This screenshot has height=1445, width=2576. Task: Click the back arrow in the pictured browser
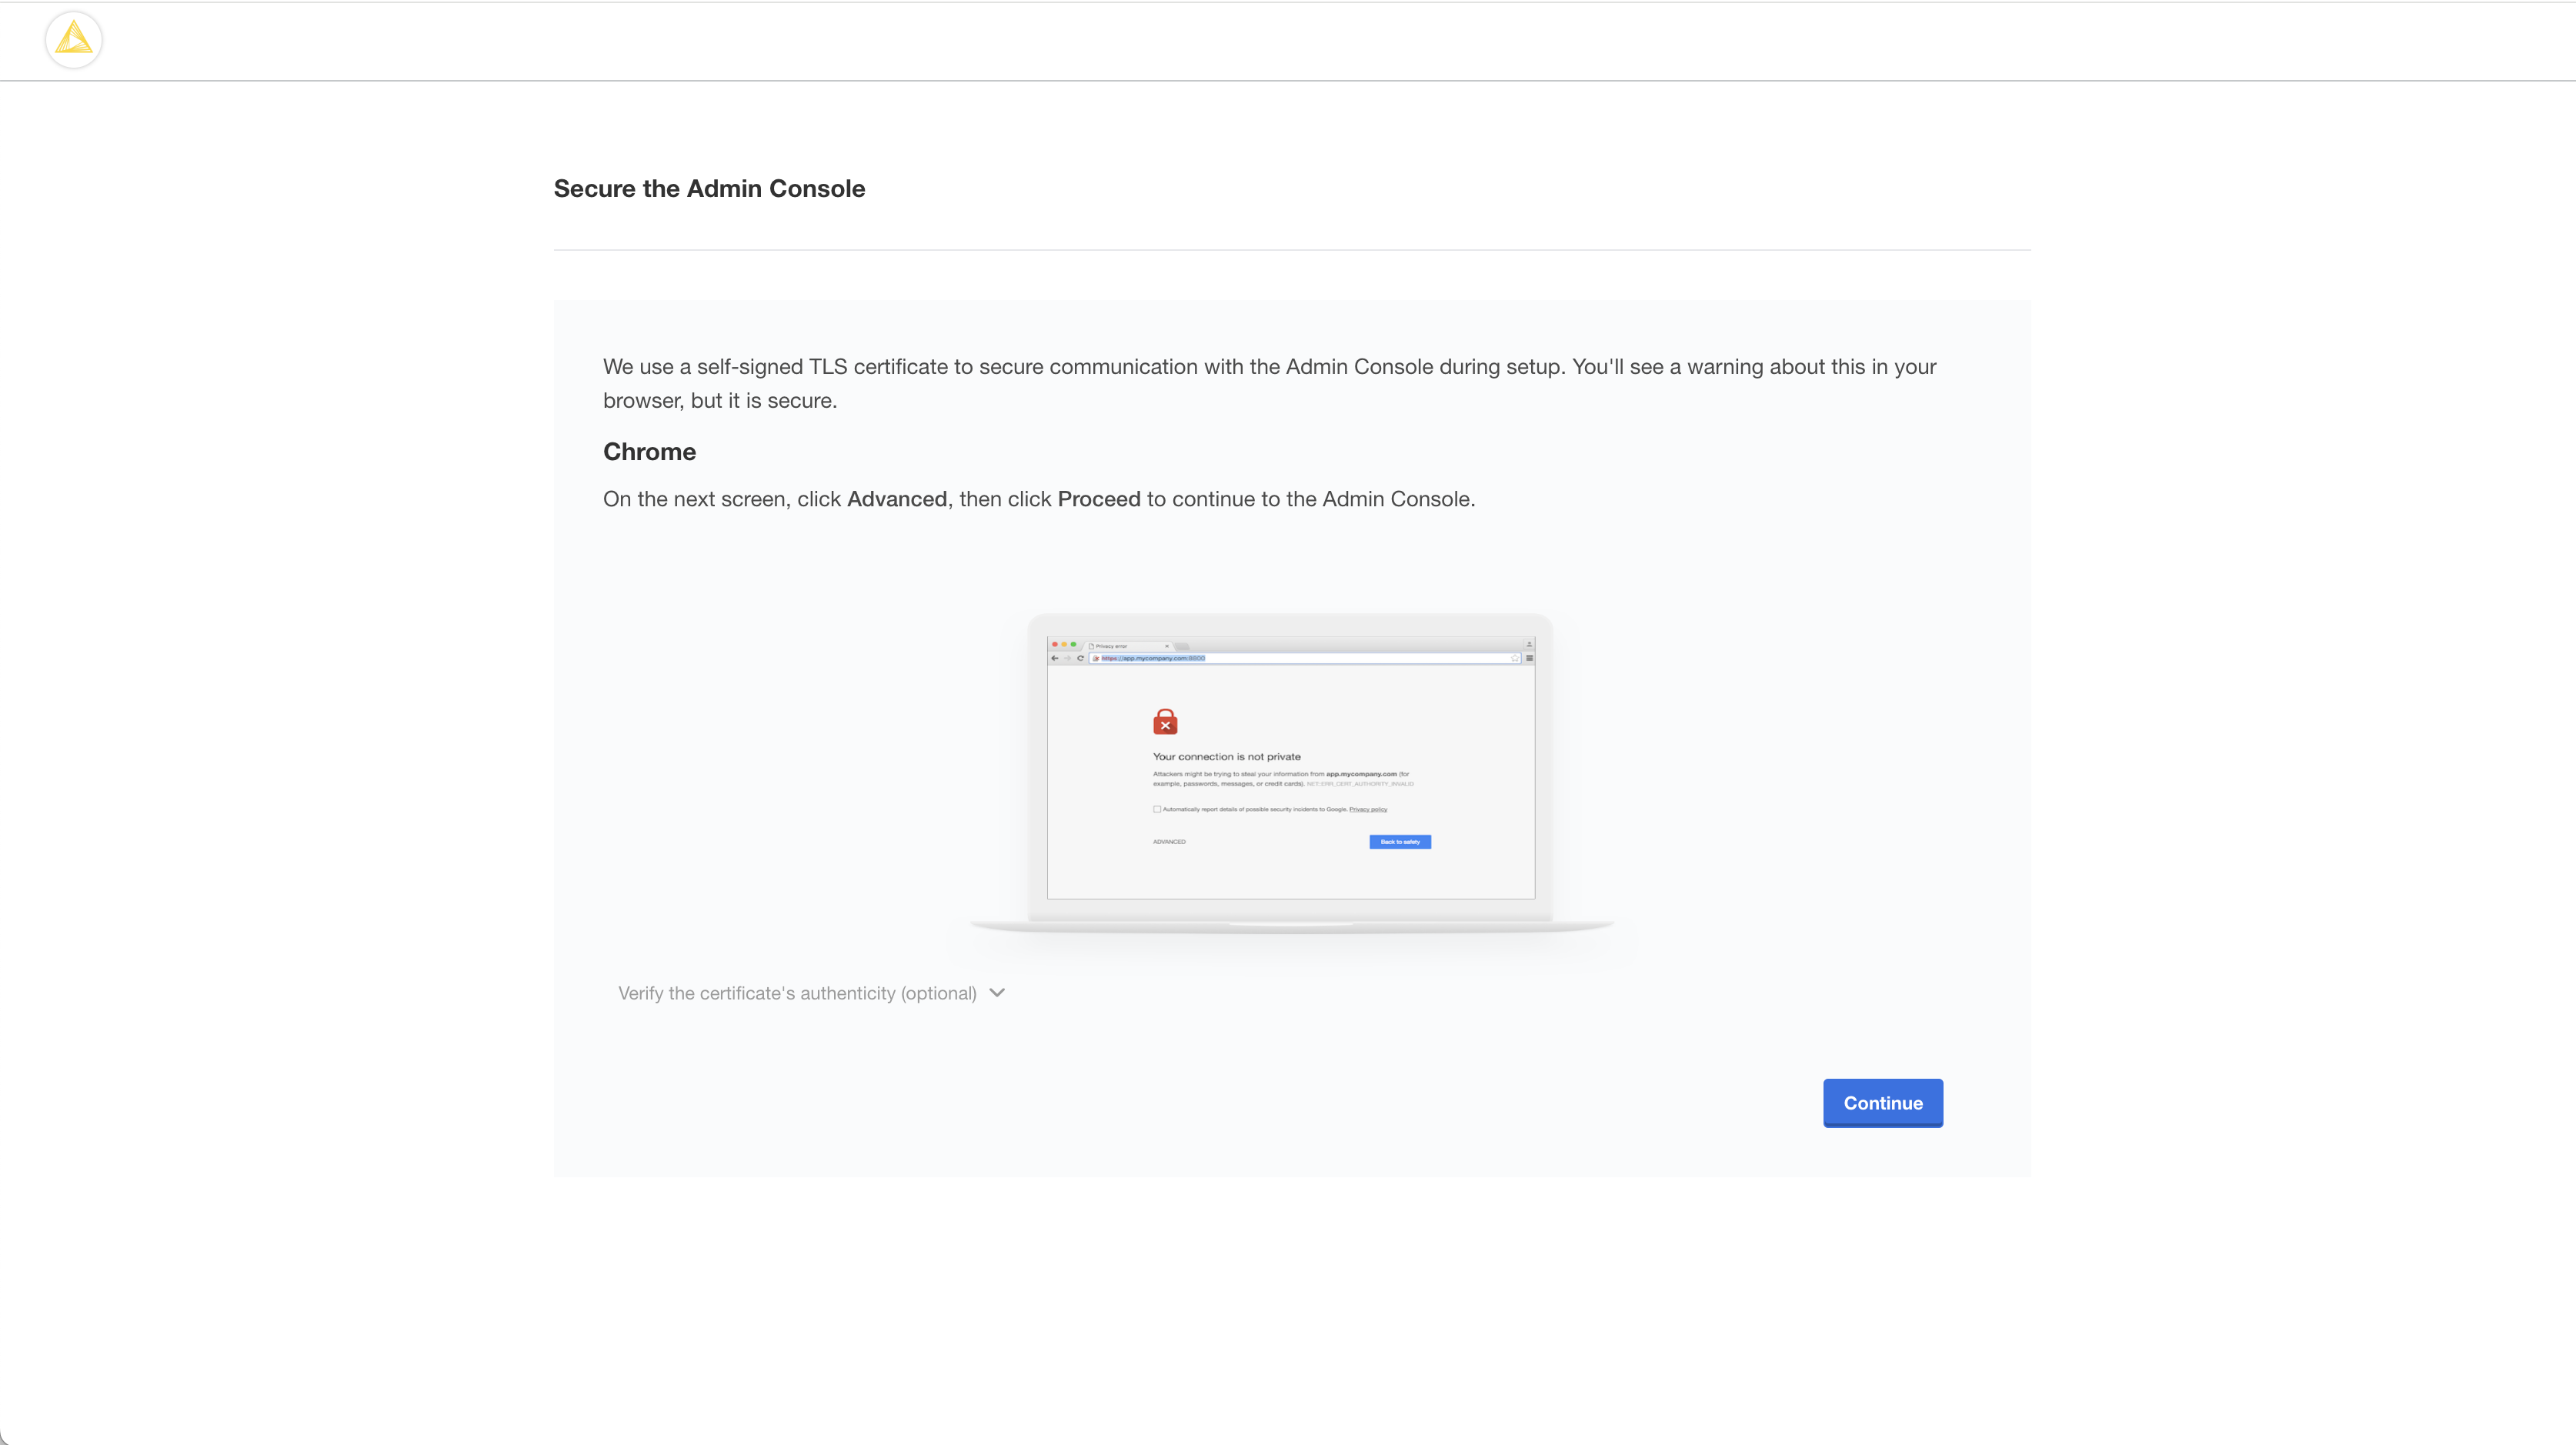[1055, 659]
